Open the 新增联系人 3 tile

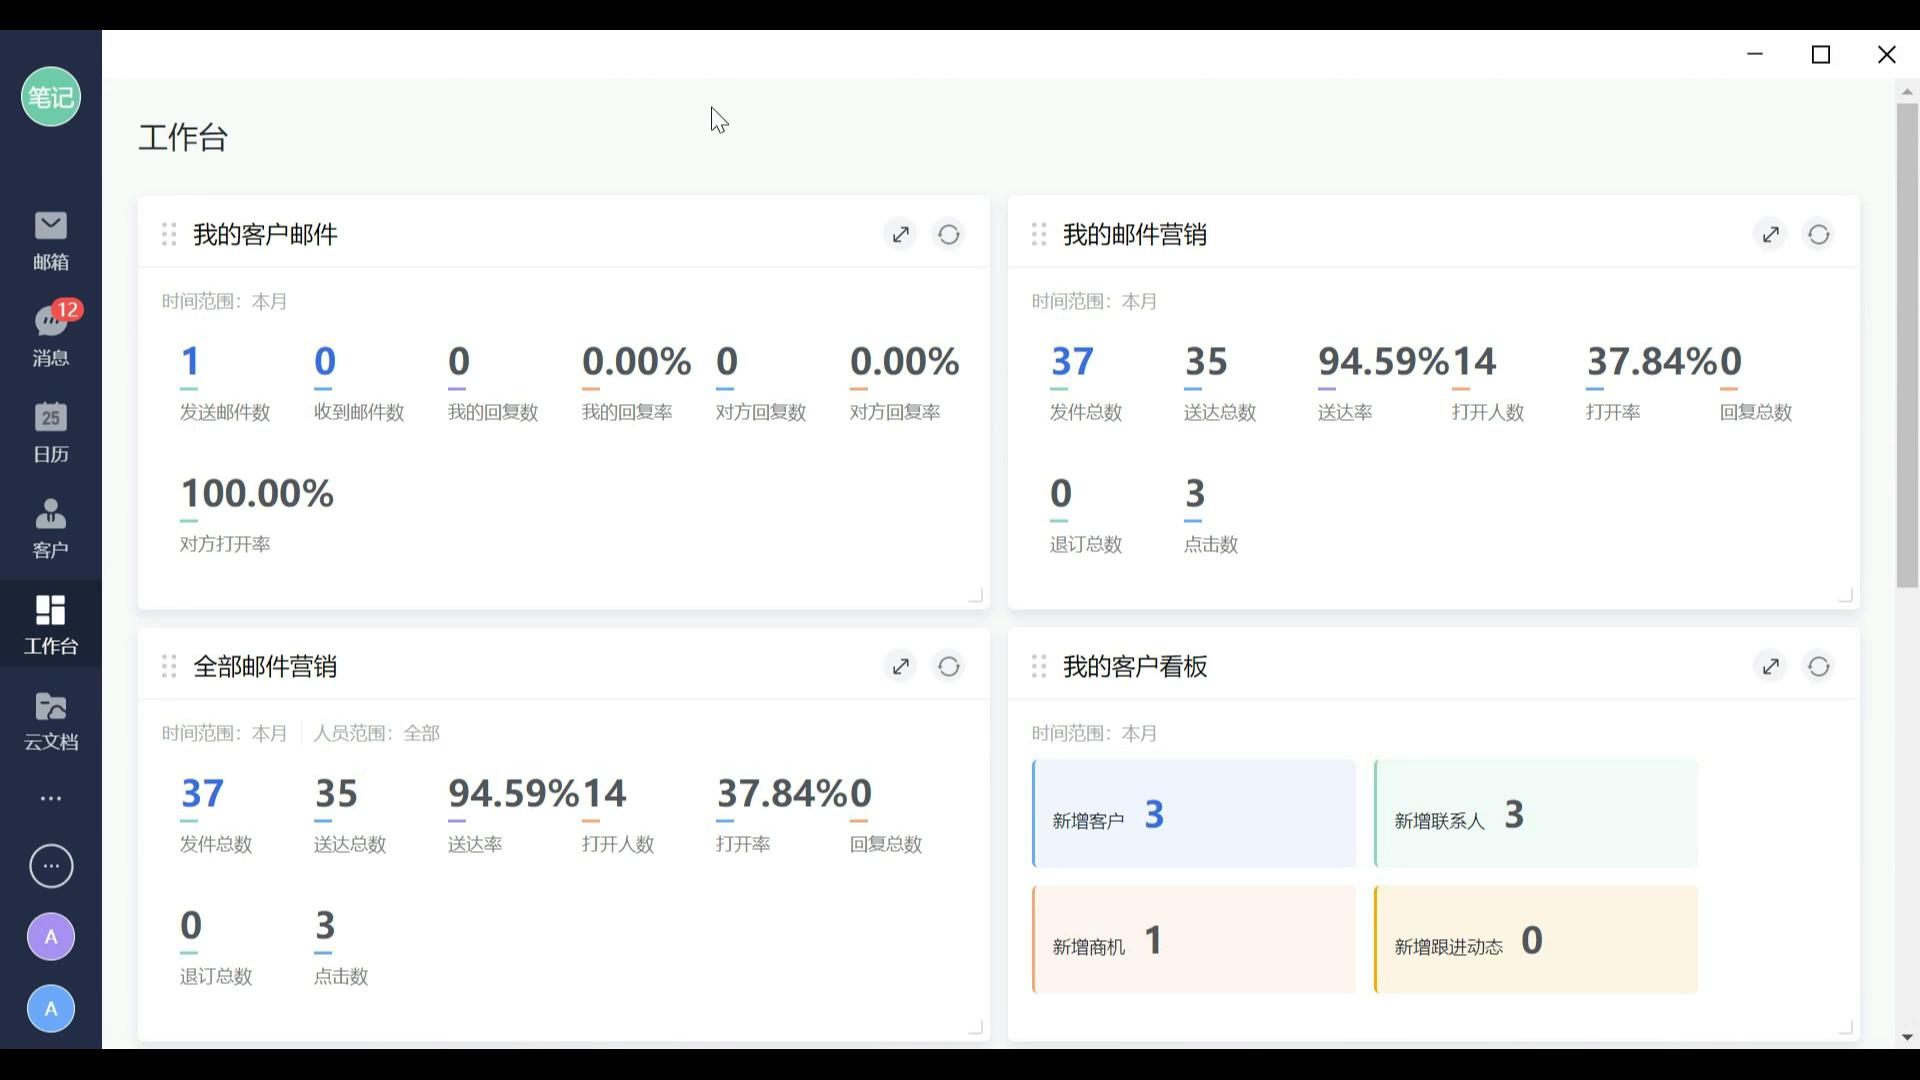pyautogui.click(x=1536, y=814)
